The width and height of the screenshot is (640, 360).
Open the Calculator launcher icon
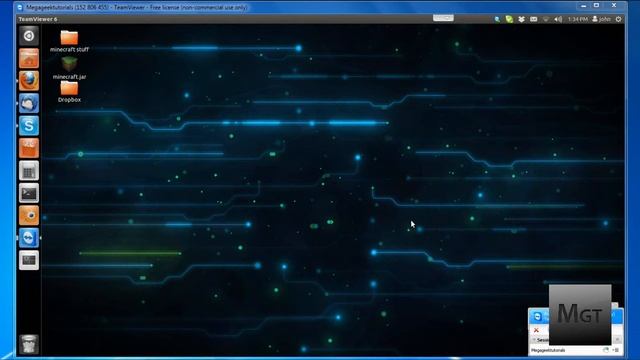[29, 170]
